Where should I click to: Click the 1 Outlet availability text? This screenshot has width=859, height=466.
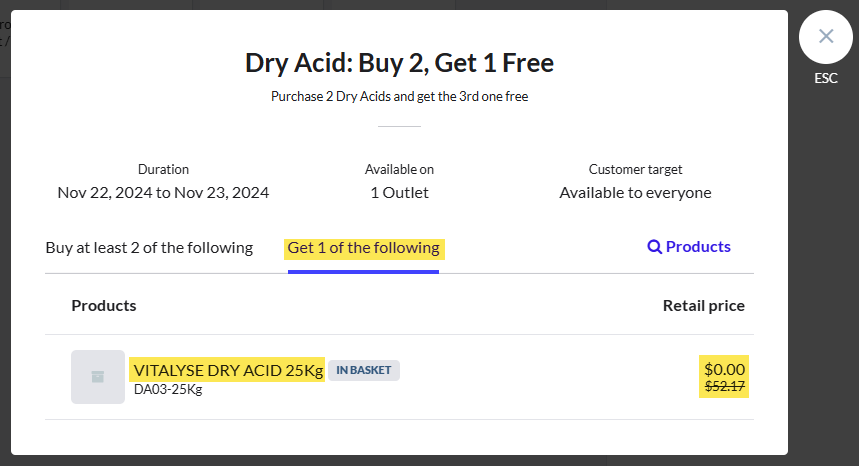[399, 193]
